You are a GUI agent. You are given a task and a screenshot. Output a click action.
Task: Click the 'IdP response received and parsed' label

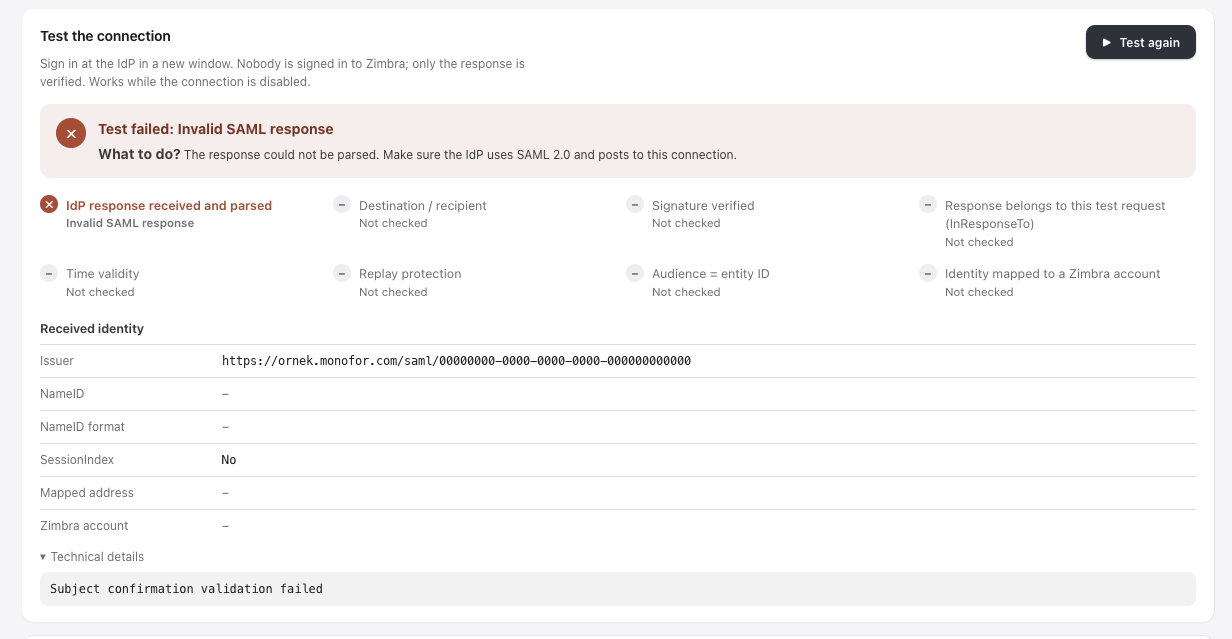[x=169, y=205]
